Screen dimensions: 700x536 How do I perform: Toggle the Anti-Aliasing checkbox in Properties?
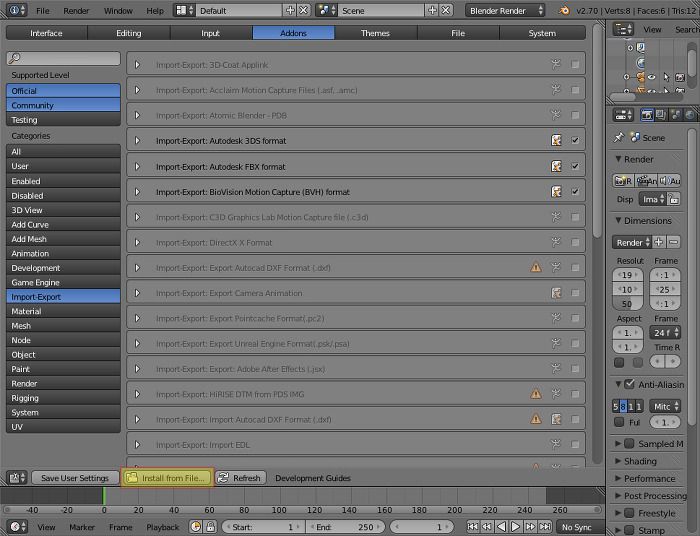(629, 384)
